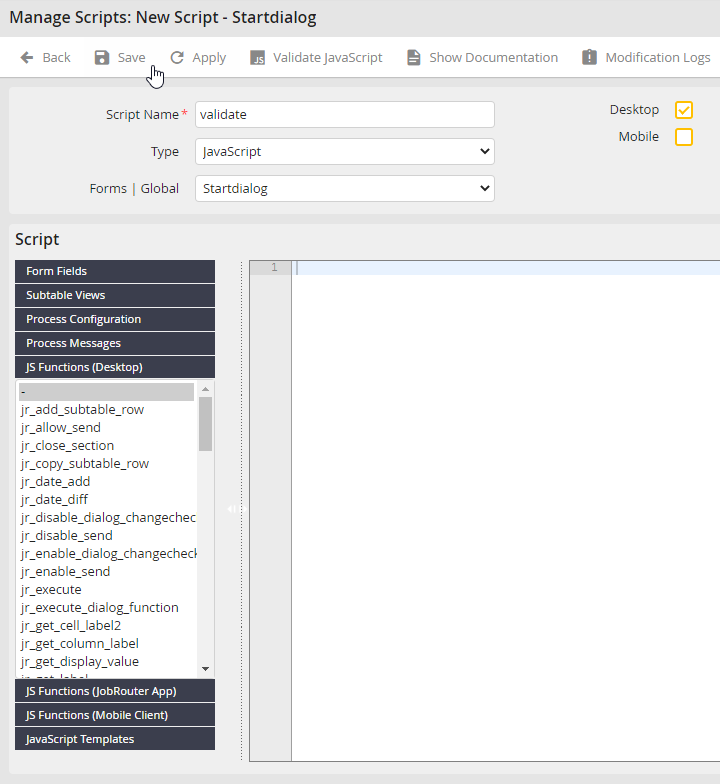Apply changes with the Apply button
The width and height of the screenshot is (720, 784).
pyautogui.click(x=198, y=58)
